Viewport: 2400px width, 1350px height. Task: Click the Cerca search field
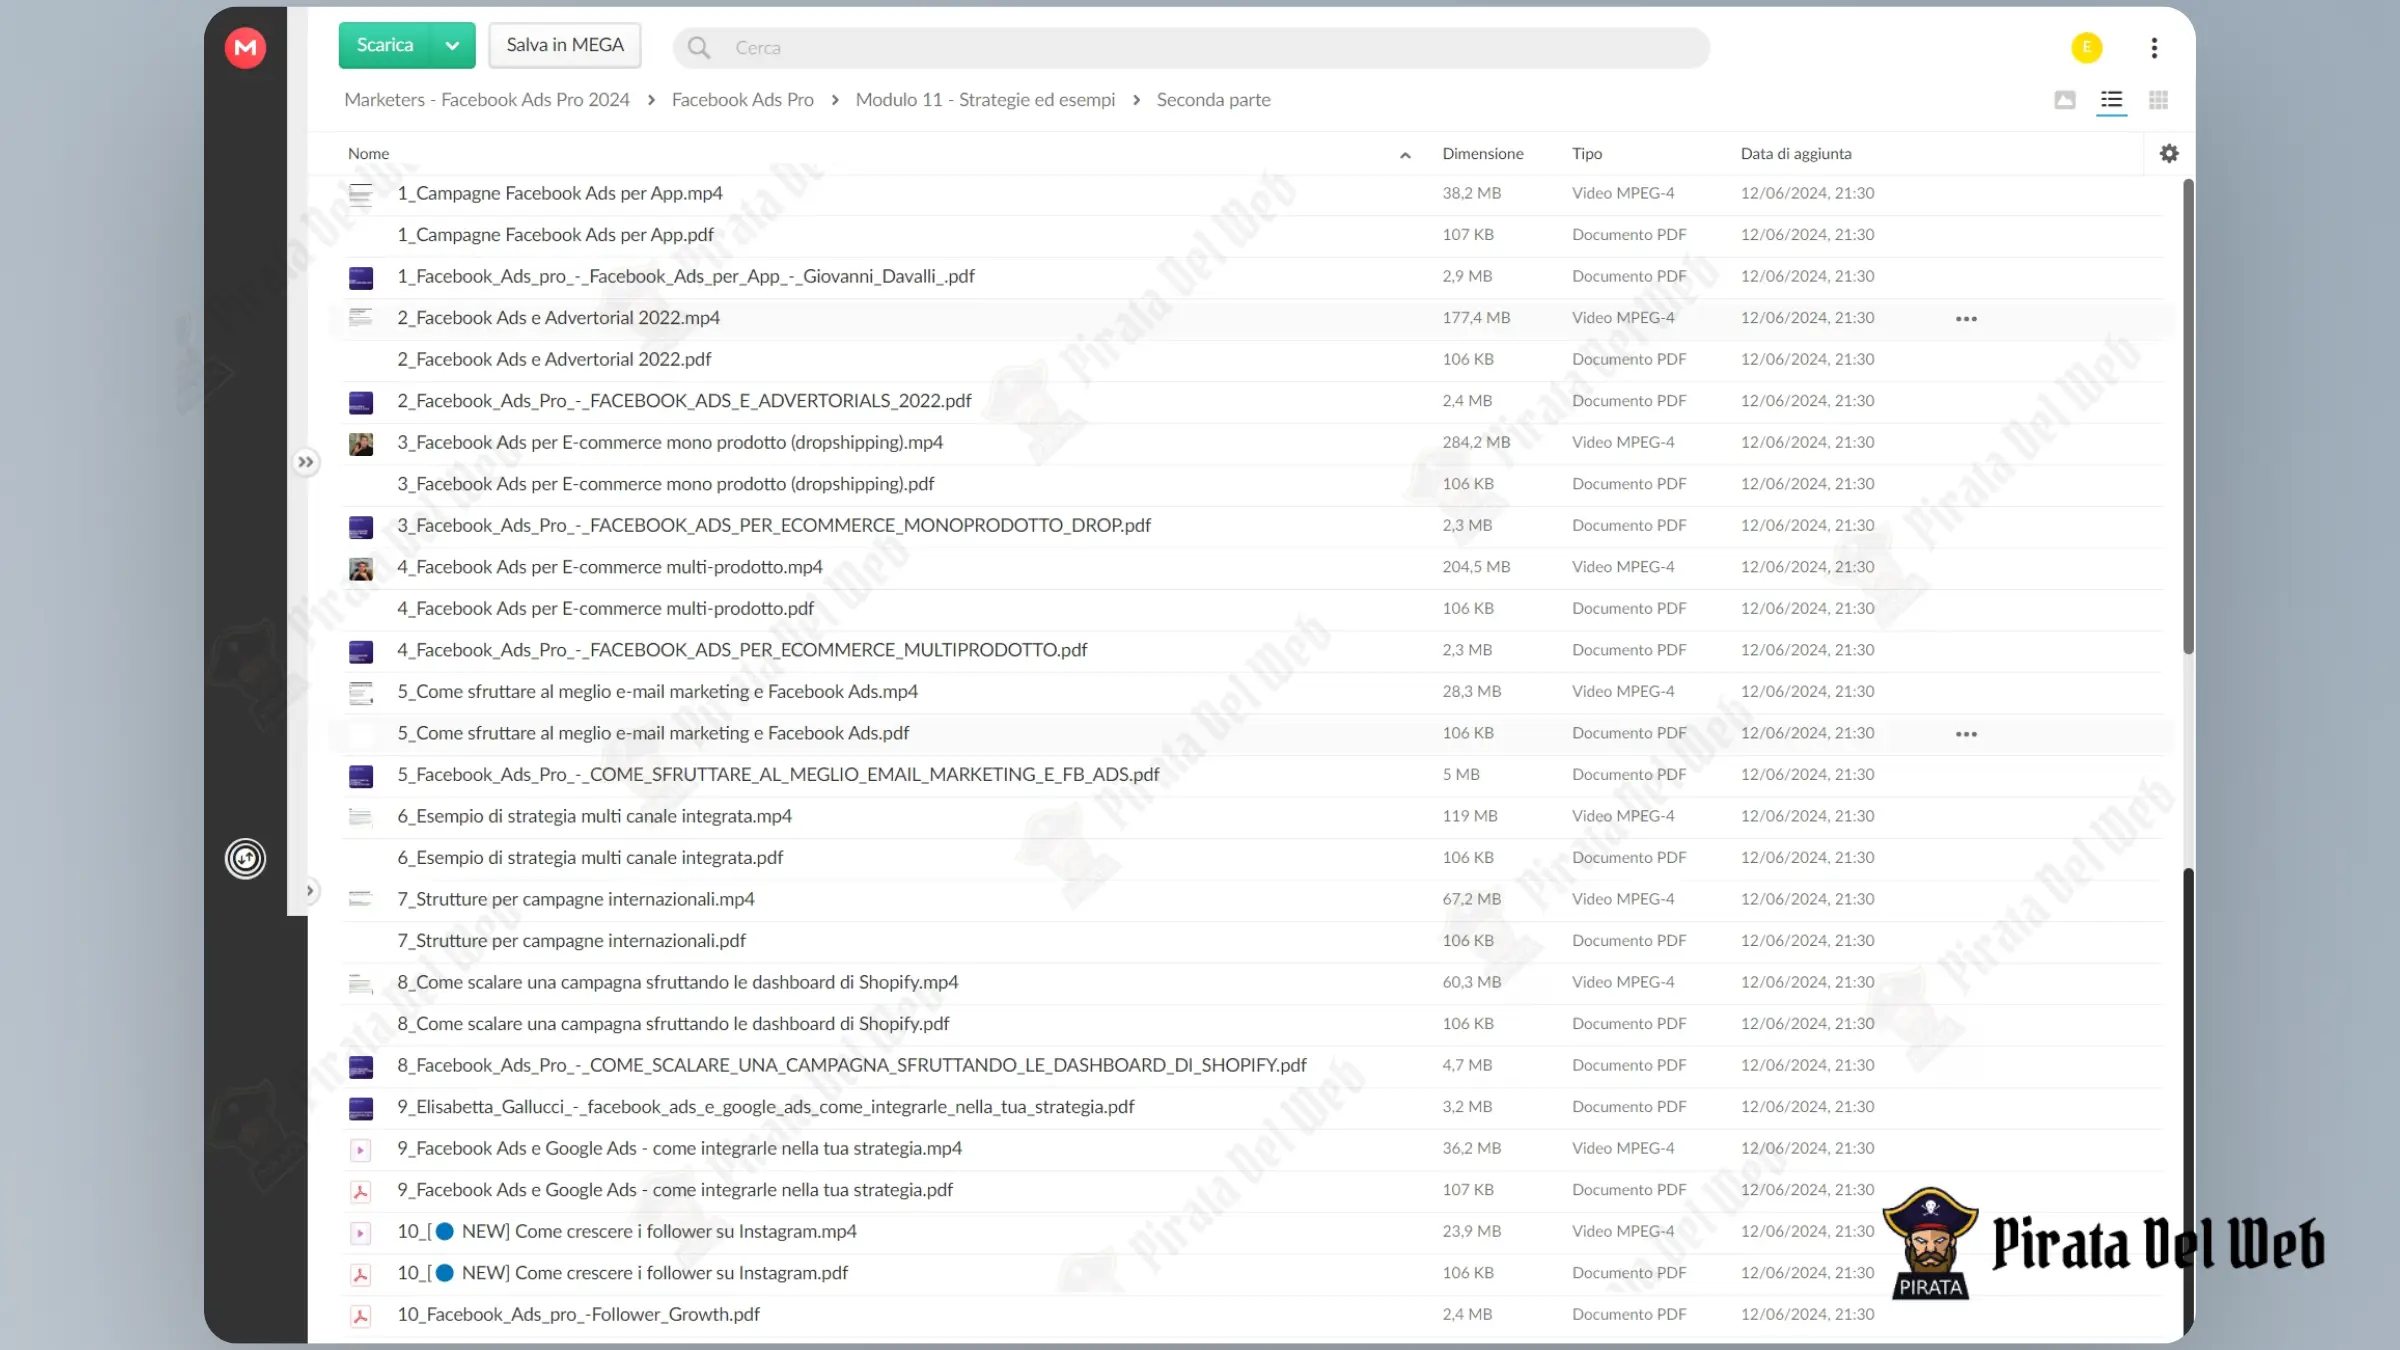tap(1191, 47)
